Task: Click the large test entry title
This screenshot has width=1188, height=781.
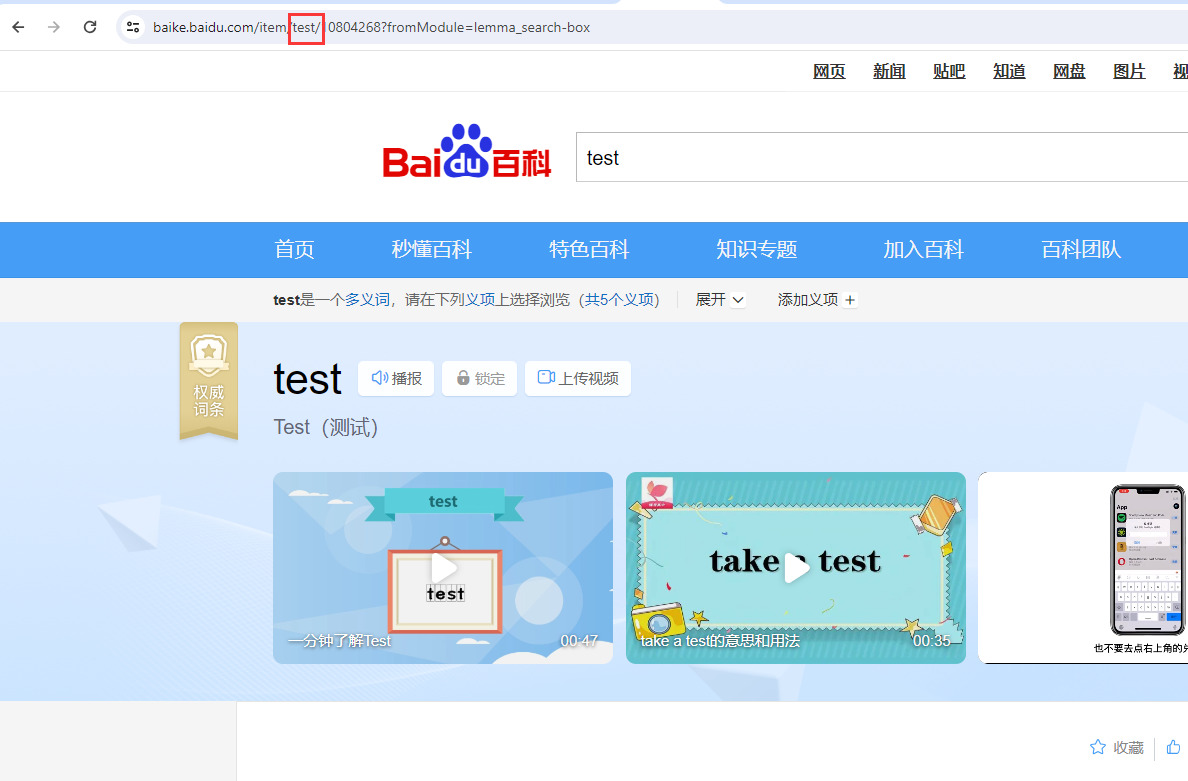Action: click(308, 379)
